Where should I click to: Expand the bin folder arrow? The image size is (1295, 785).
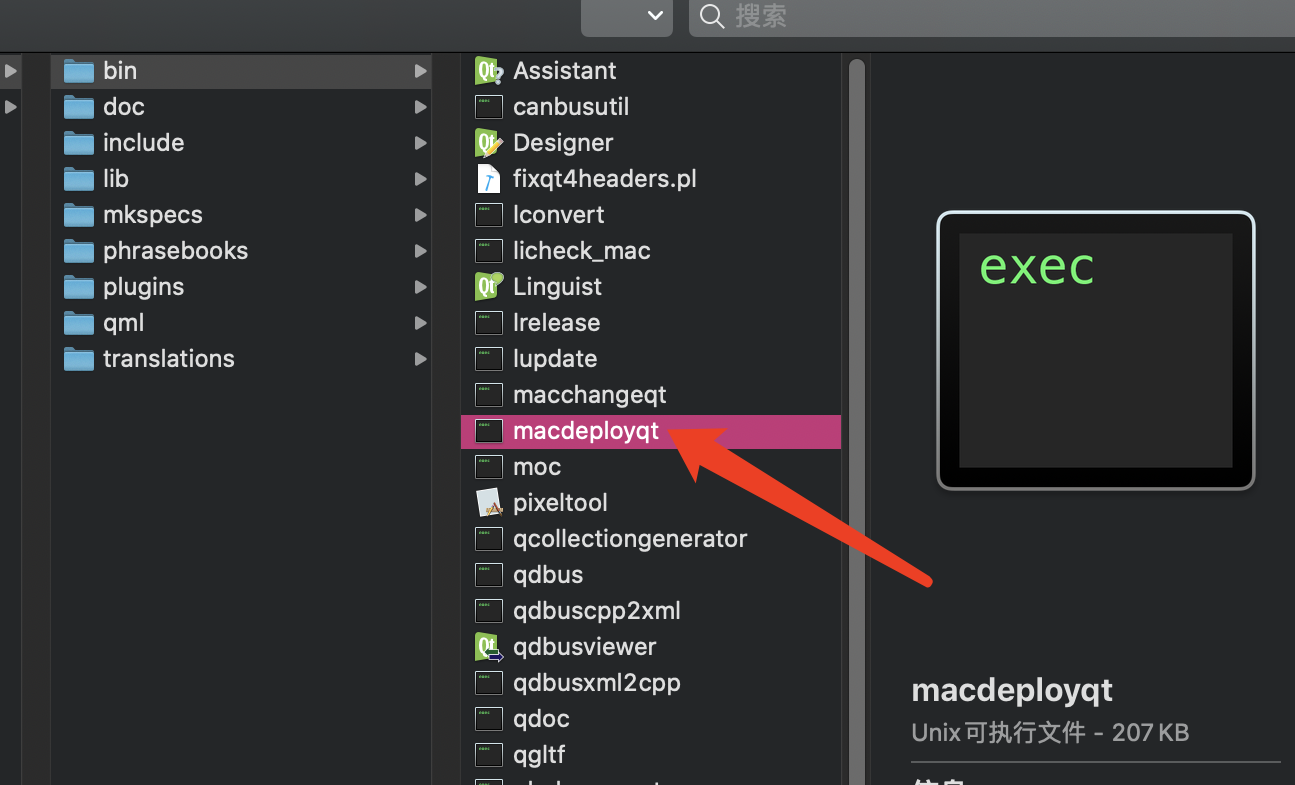point(421,71)
